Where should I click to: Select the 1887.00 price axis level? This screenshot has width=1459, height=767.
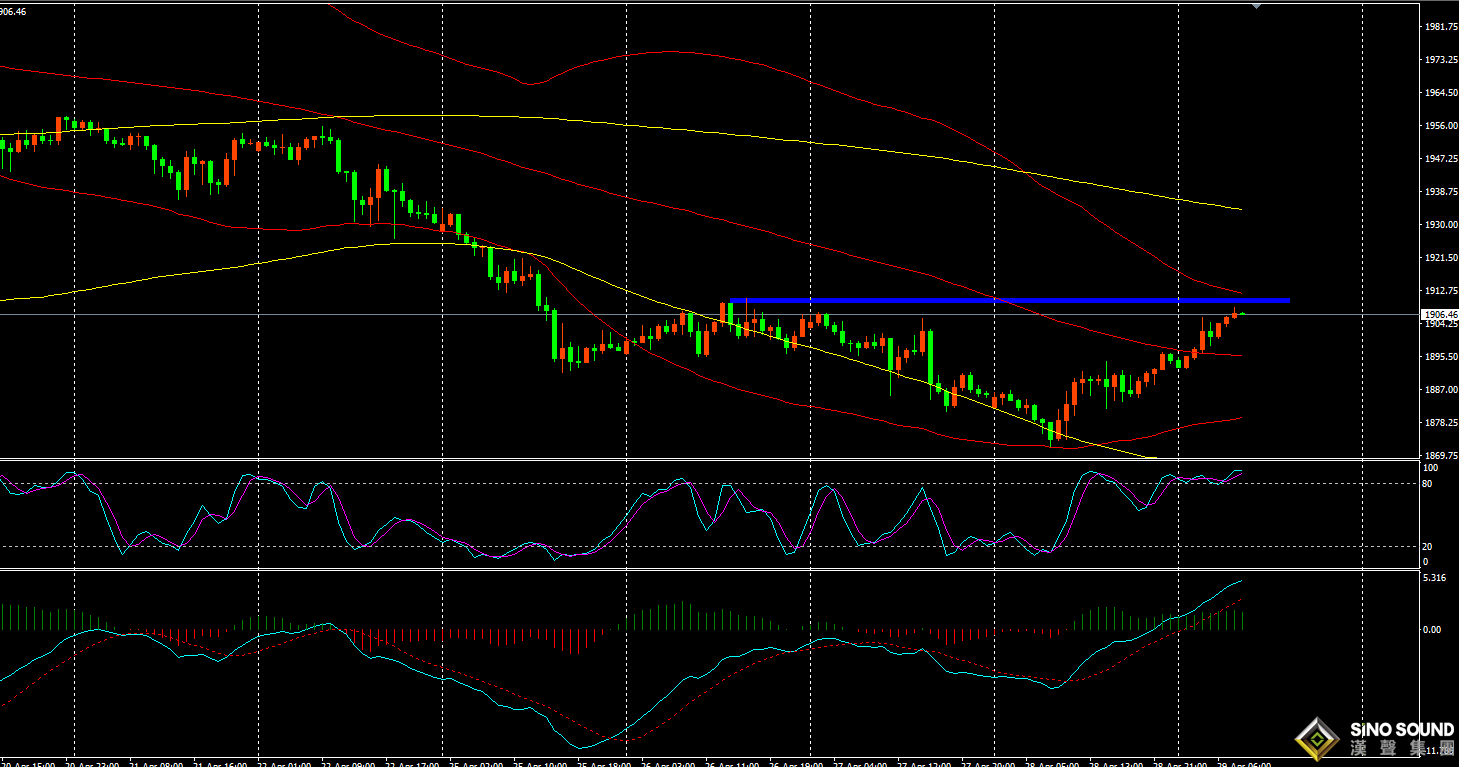click(1439, 390)
